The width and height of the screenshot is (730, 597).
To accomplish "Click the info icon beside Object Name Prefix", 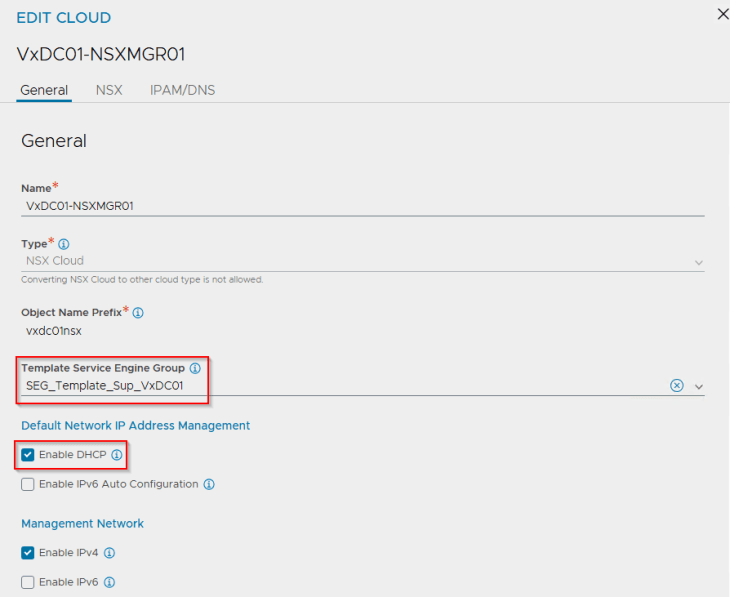I will (x=138, y=313).
